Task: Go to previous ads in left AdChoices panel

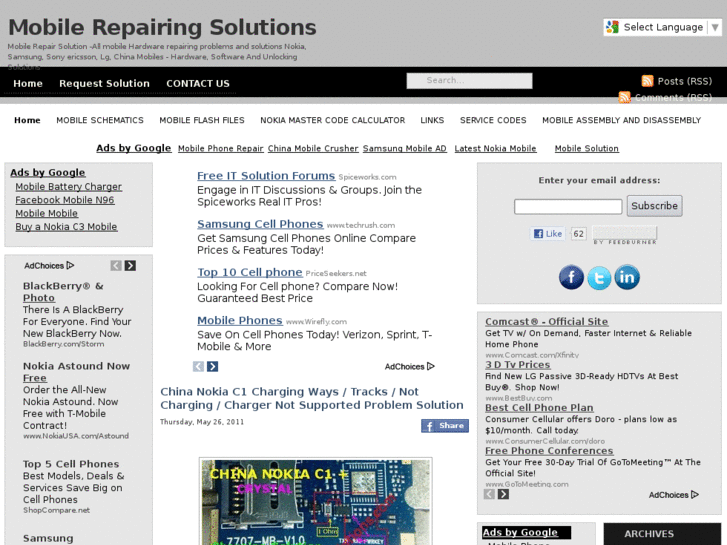Action: 116,265
